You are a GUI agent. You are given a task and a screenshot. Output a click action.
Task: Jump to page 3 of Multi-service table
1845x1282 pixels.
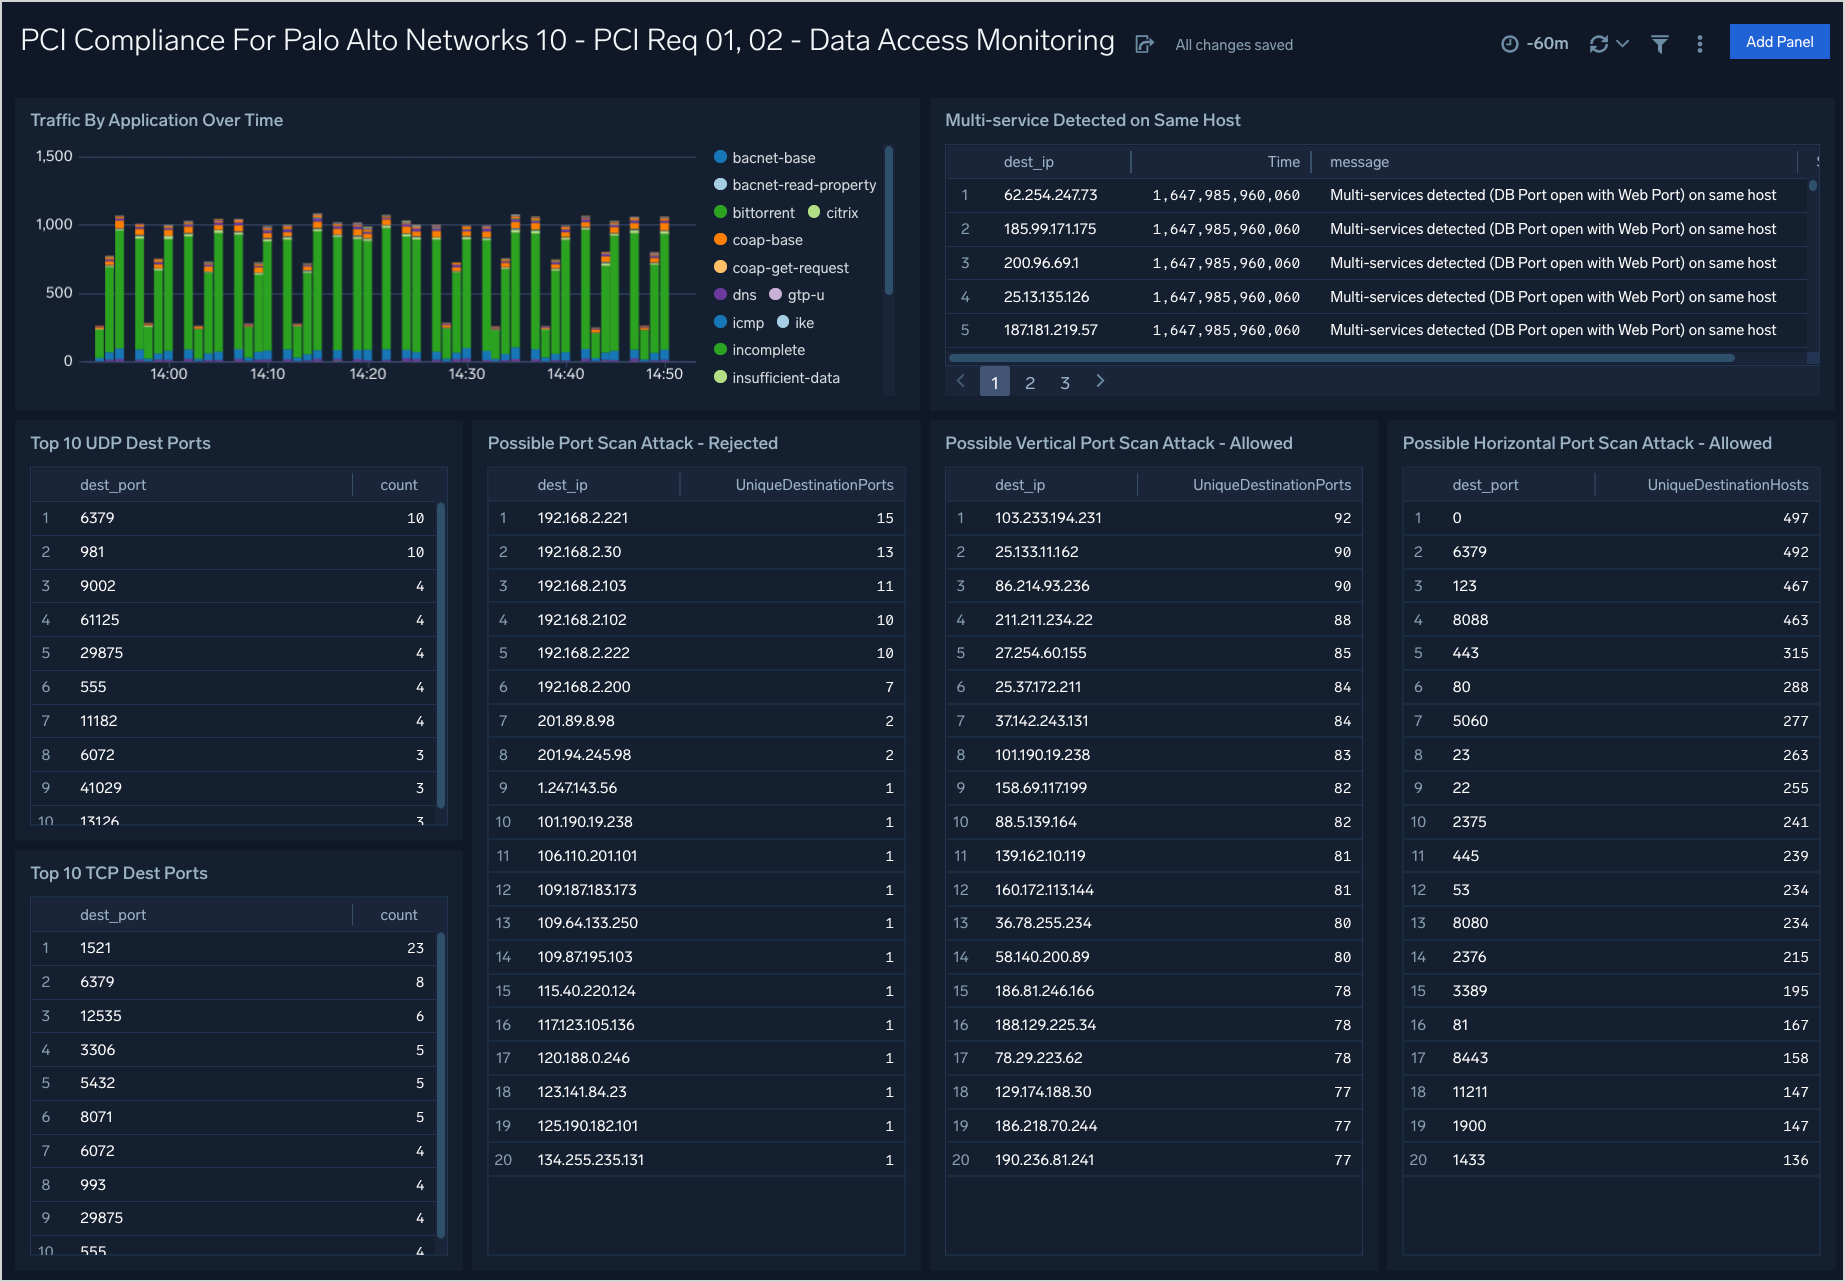pyautogui.click(x=1065, y=382)
